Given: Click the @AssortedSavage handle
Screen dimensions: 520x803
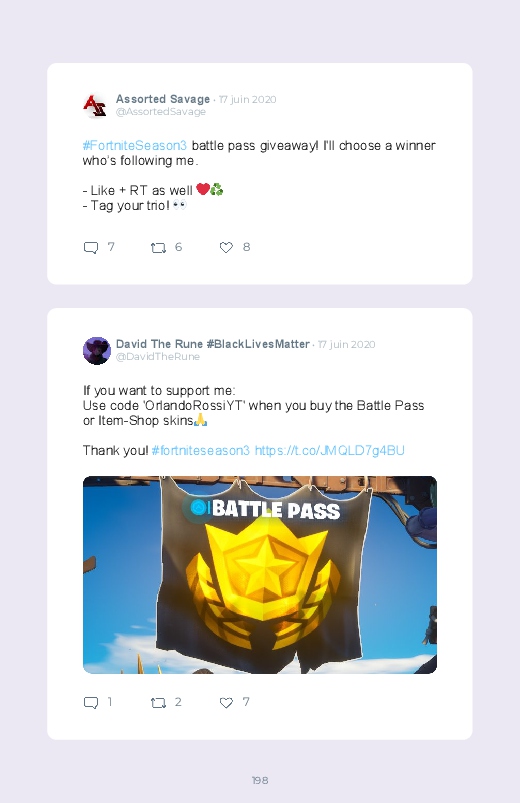Looking at the screenshot, I should pos(161,112).
